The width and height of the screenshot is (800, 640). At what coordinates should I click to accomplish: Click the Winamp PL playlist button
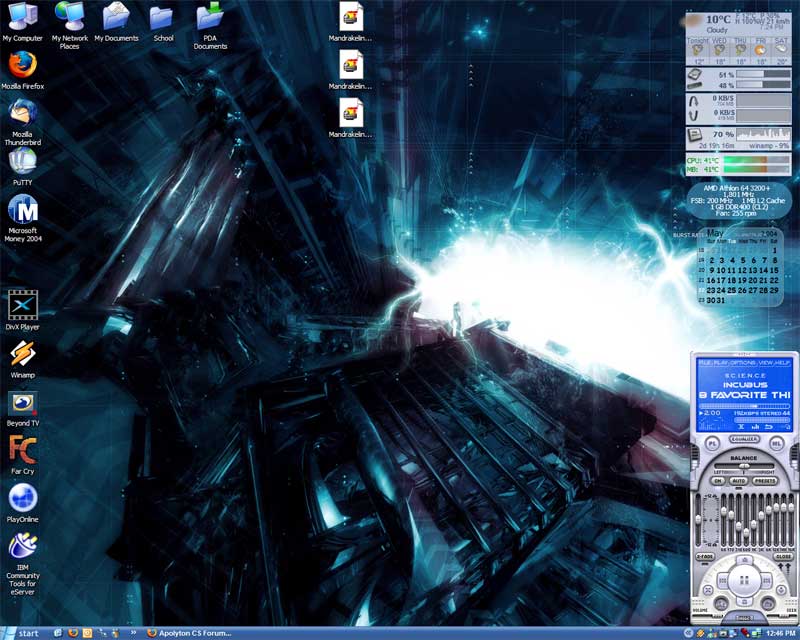coord(711,441)
